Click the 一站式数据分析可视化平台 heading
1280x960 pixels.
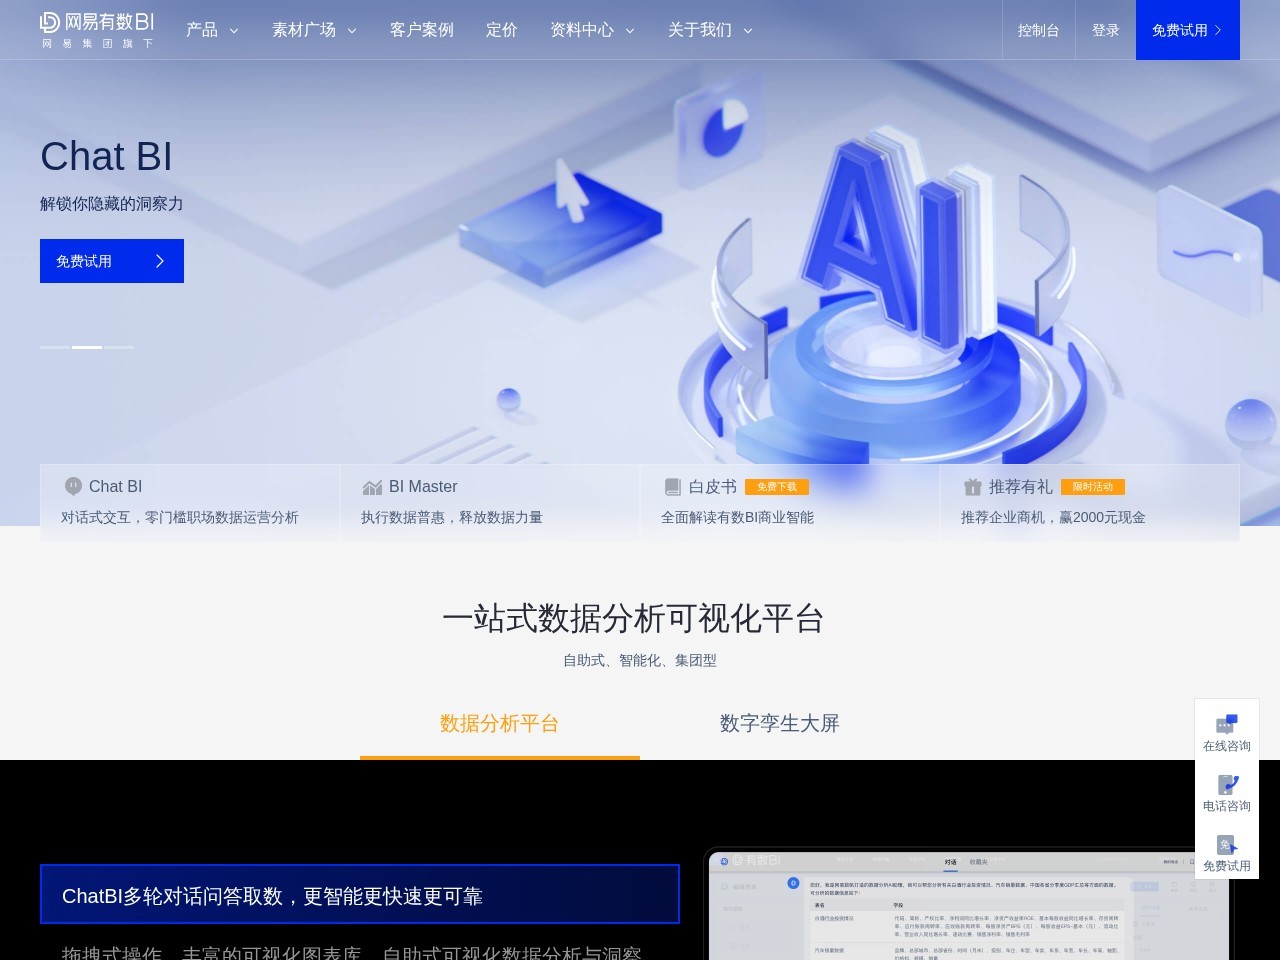tap(633, 619)
